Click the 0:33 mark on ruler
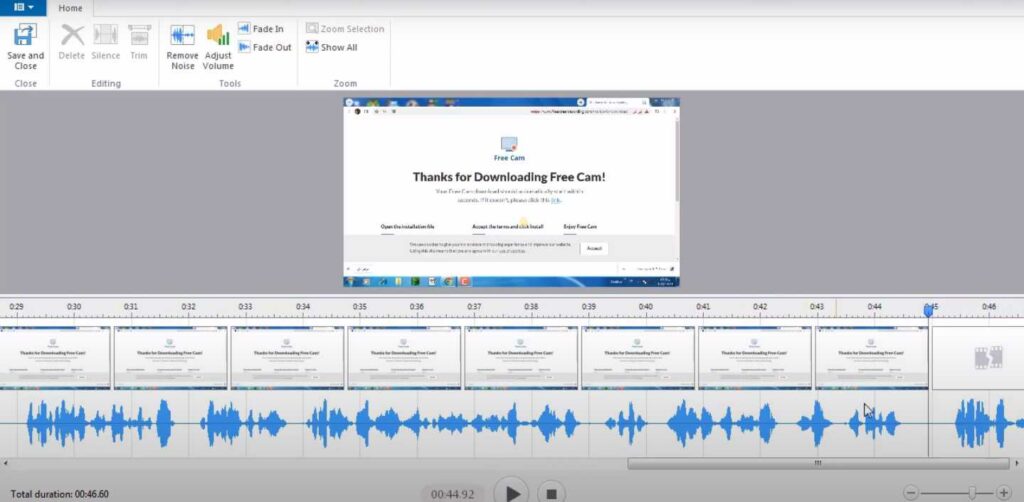This screenshot has width=1024, height=502. pos(245,306)
